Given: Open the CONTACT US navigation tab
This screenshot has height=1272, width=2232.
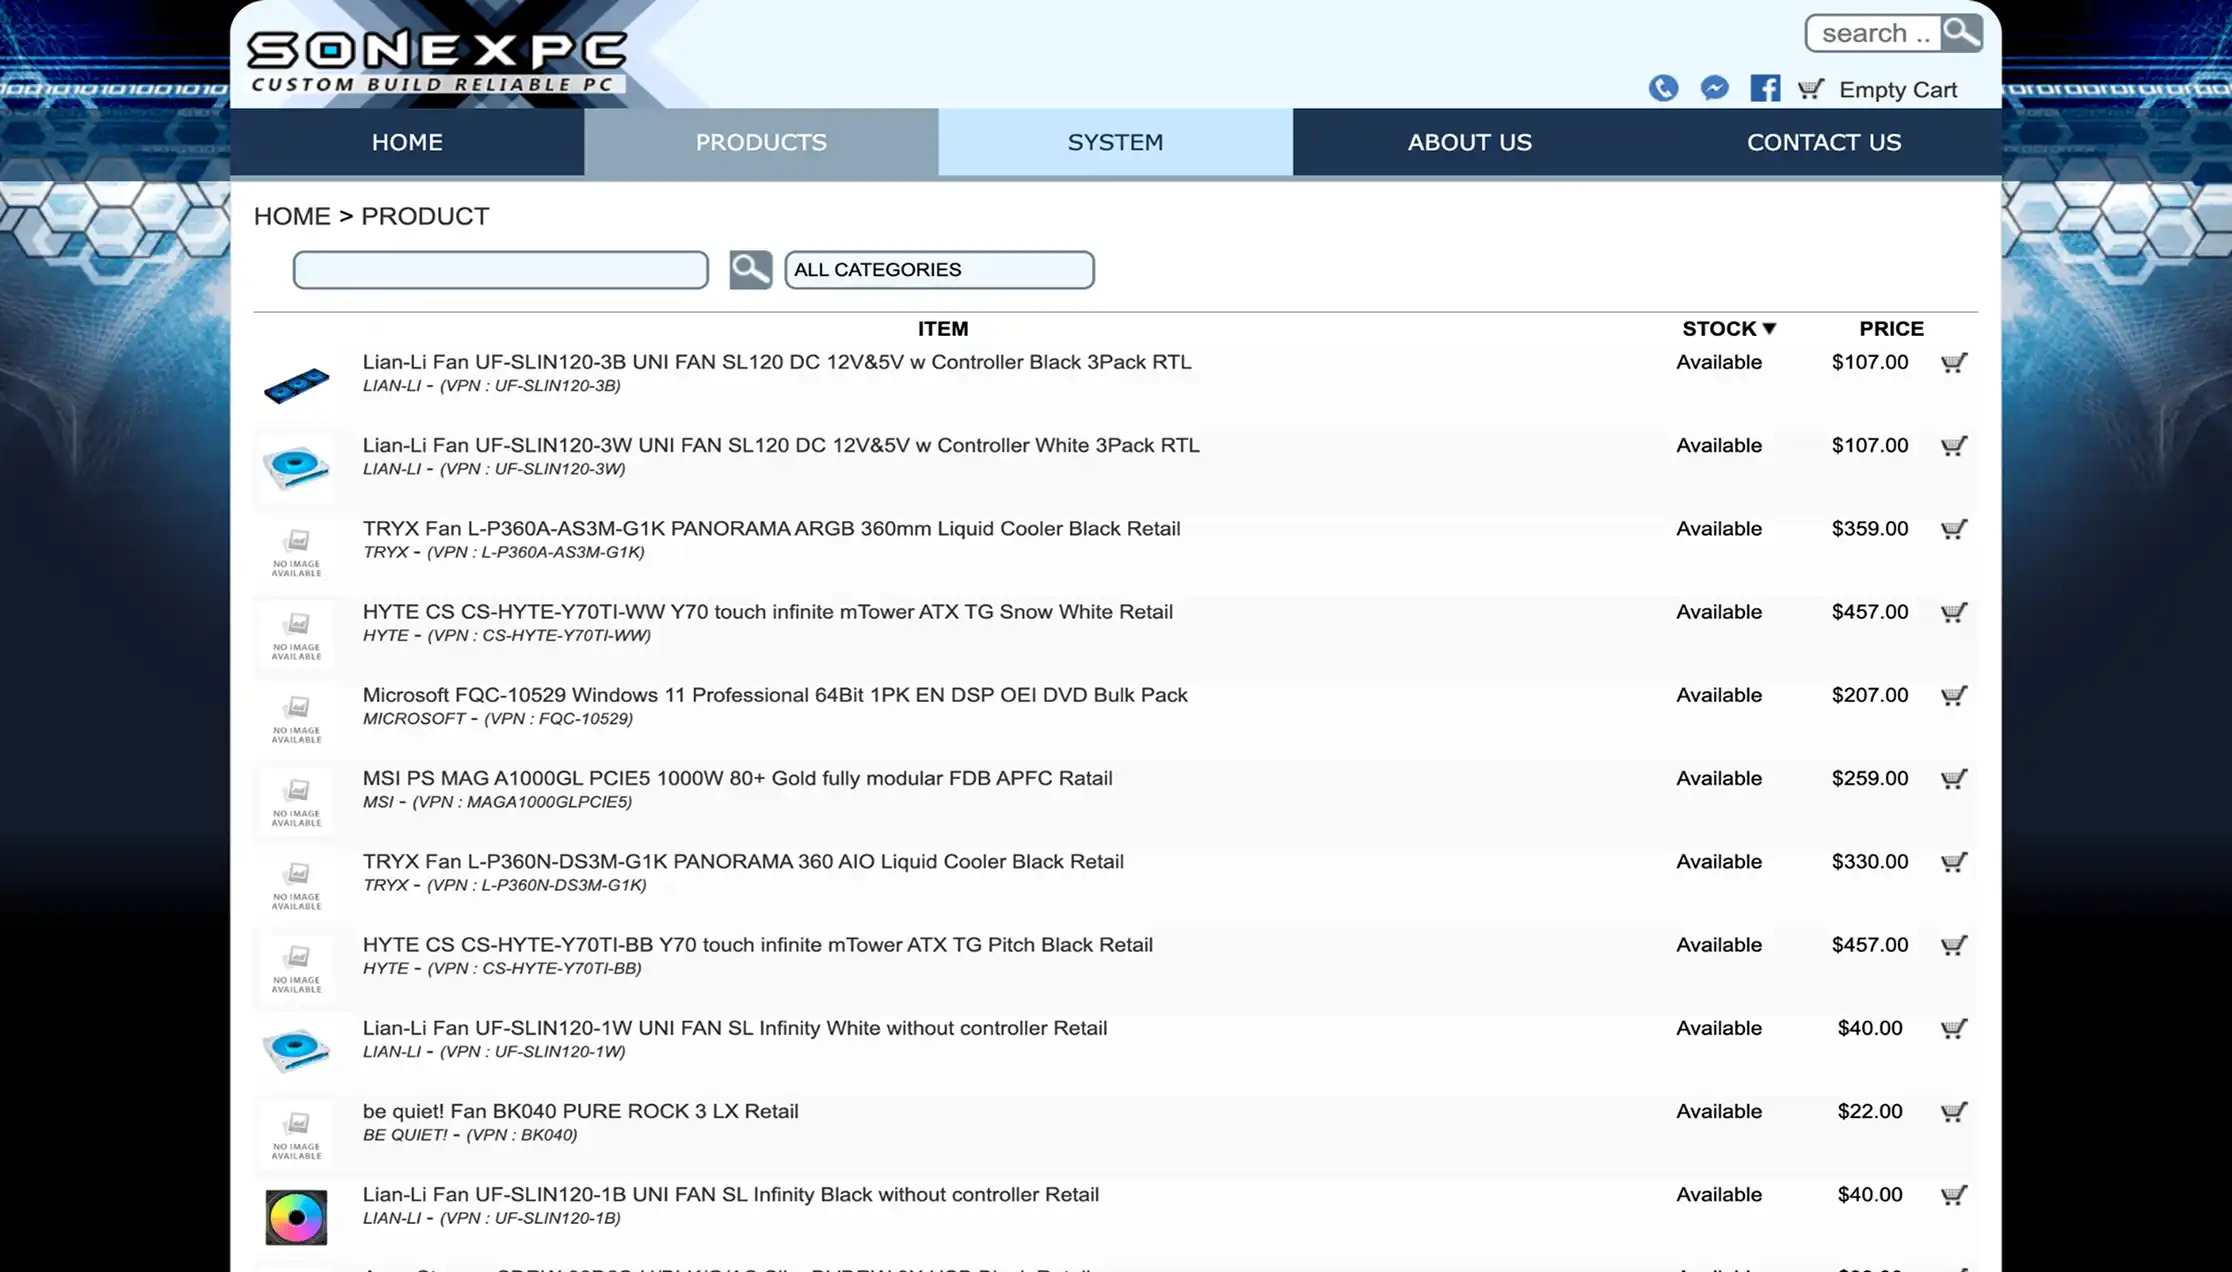Looking at the screenshot, I should point(1824,142).
